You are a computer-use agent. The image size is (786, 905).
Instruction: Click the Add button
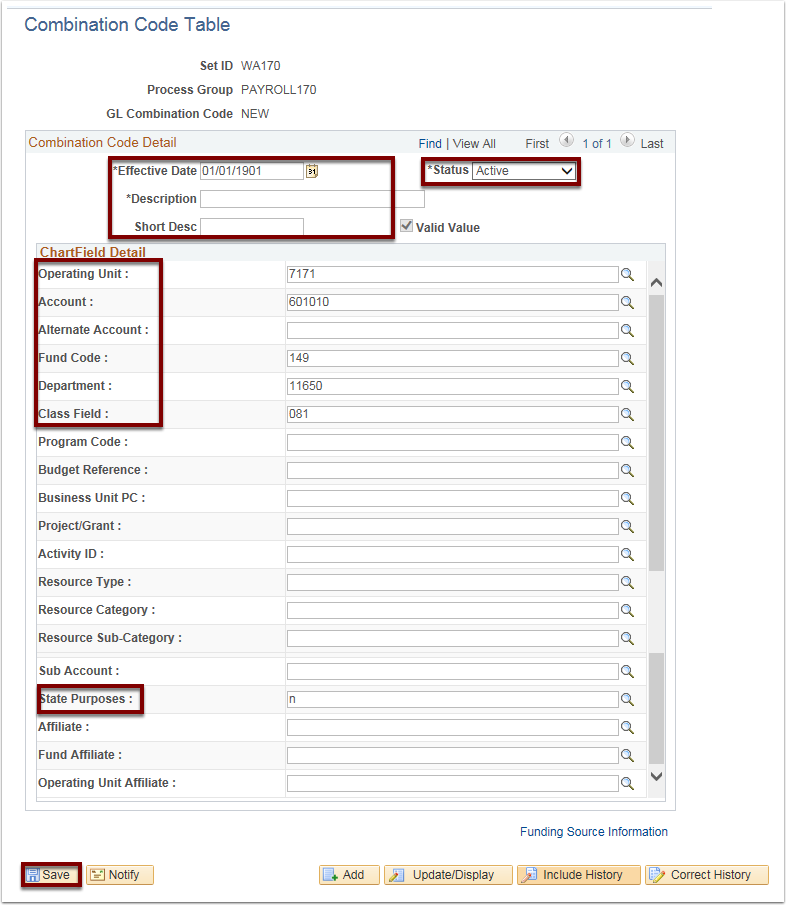(x=349, y=875)
